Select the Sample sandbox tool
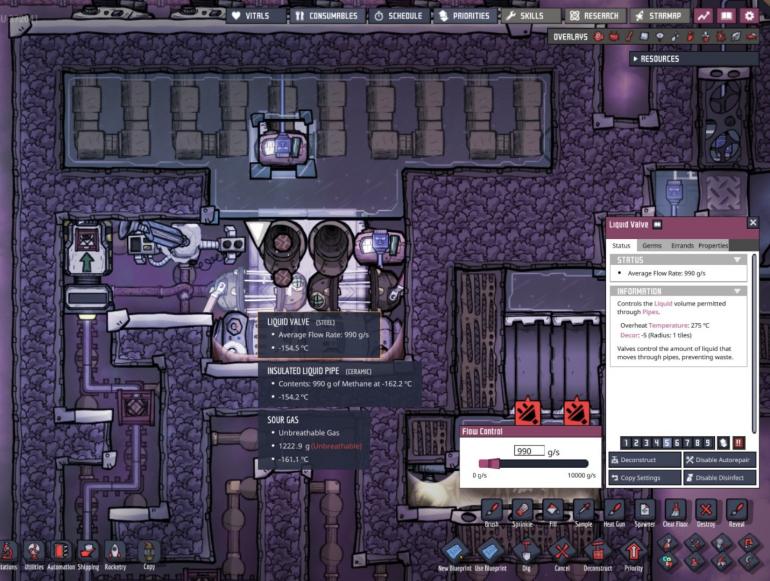Screen dimensions: 770x581 click(x=583, y=512)
